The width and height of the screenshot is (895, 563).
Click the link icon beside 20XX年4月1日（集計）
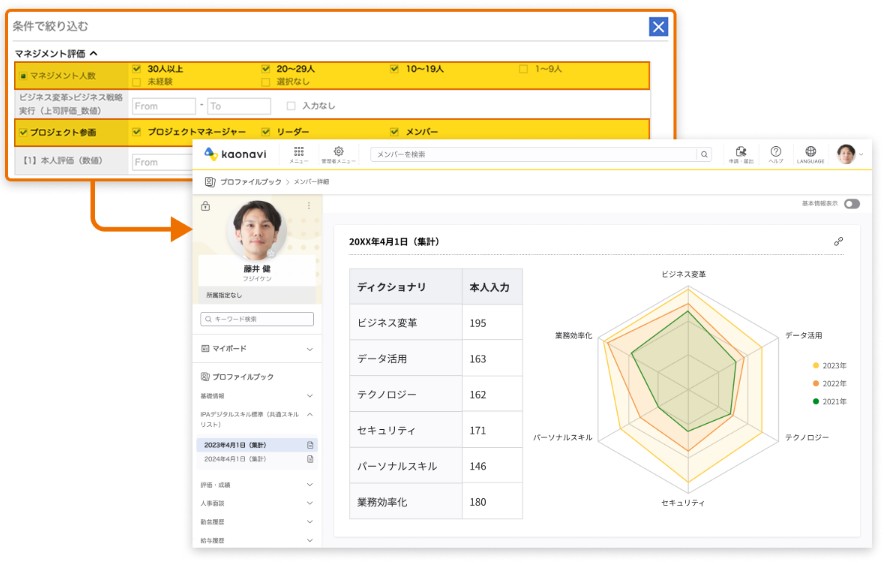tap(838, 242)
